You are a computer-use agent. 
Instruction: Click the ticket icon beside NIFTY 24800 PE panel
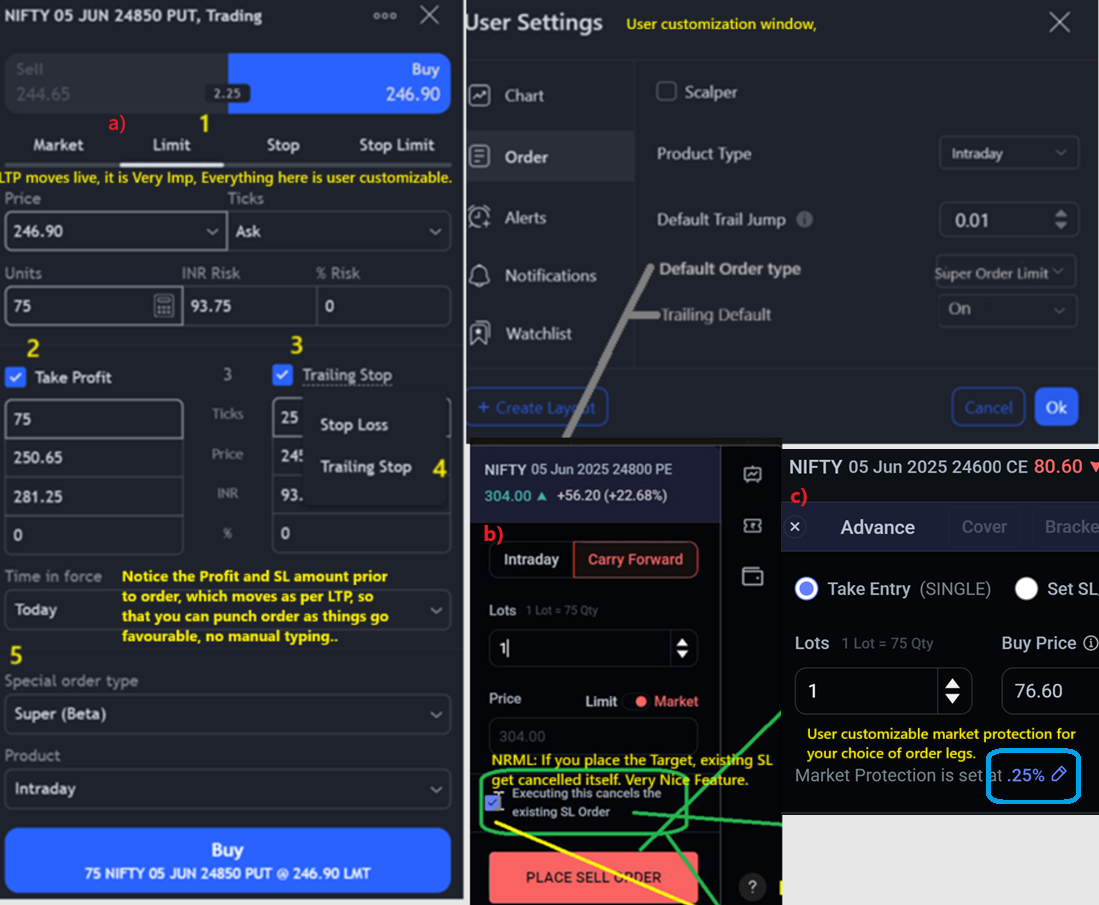coord(752,526)
